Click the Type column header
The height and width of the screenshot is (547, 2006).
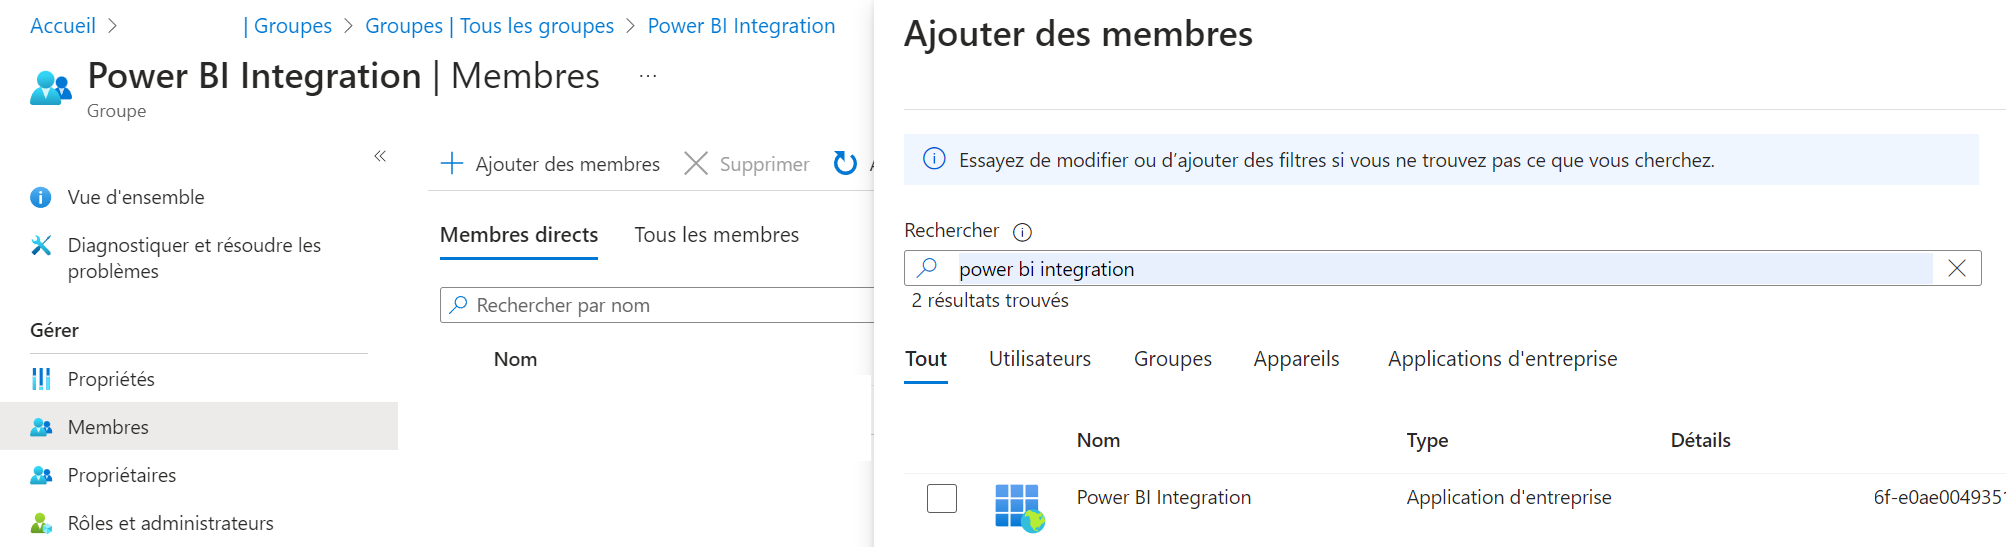[x=1427, y=441]
